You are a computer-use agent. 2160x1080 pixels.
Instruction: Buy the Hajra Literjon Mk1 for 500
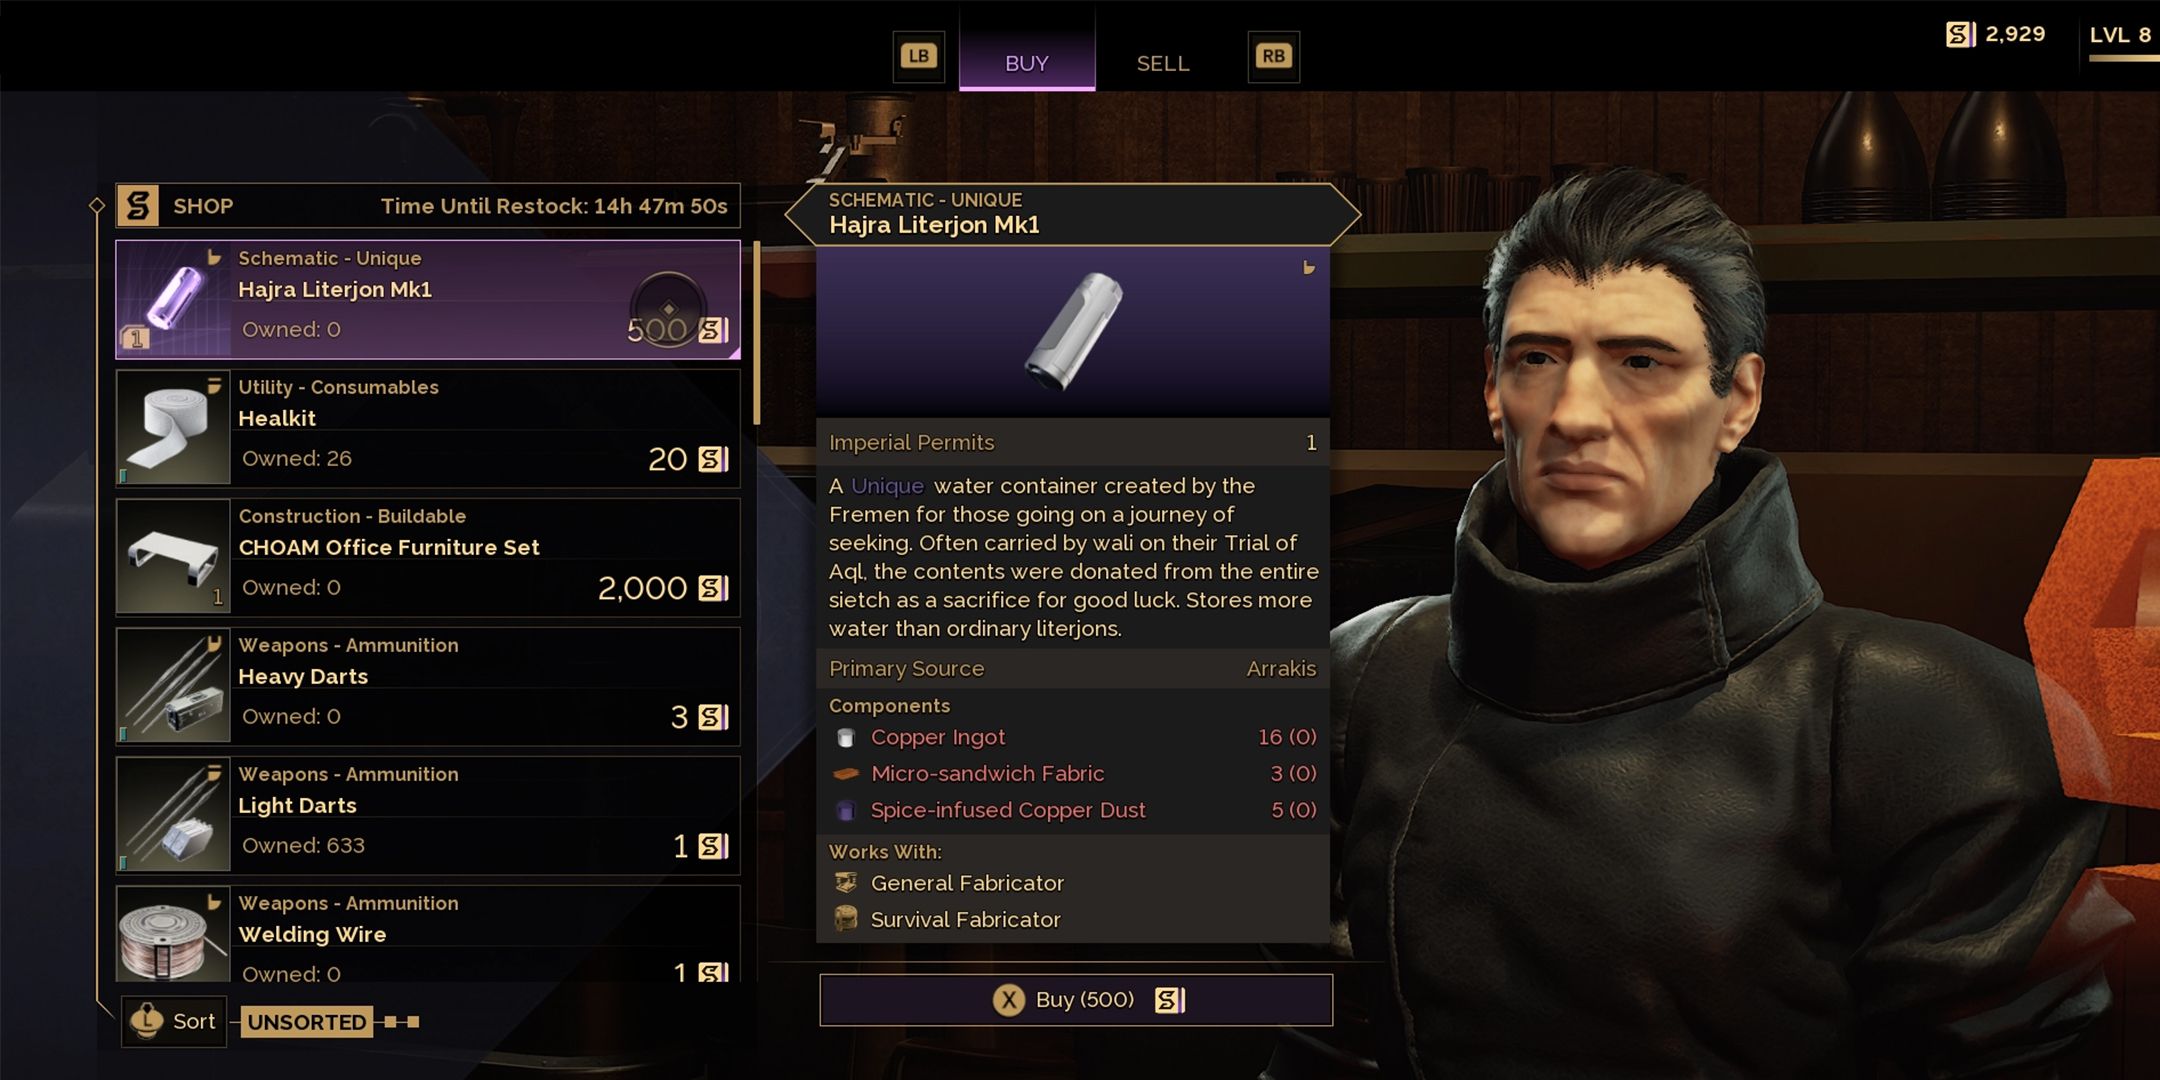[x=1076, y=1000]
